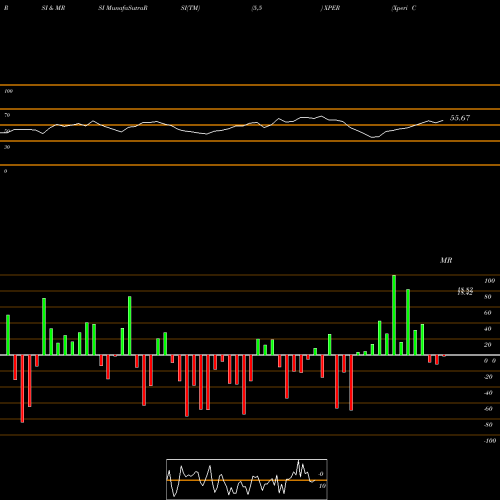Select the ')XPER' ticker label

tap(330, 8)
